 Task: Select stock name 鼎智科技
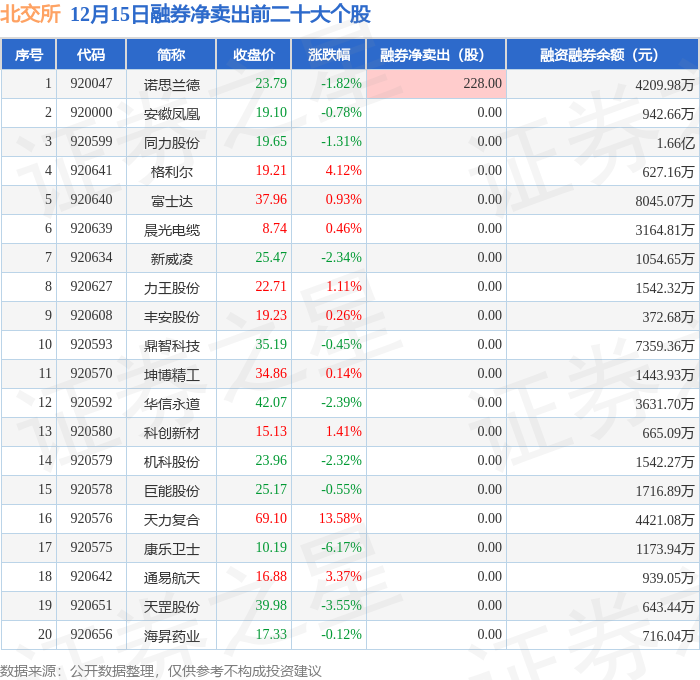click(171, 346)
